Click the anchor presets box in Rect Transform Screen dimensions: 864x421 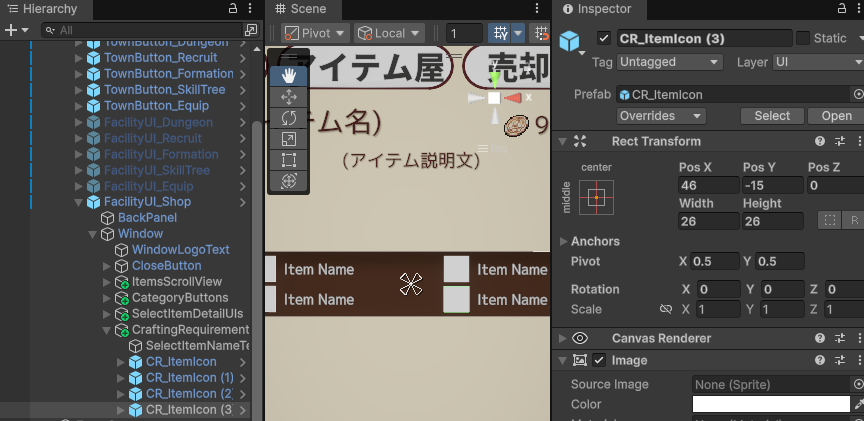(596, 197)
